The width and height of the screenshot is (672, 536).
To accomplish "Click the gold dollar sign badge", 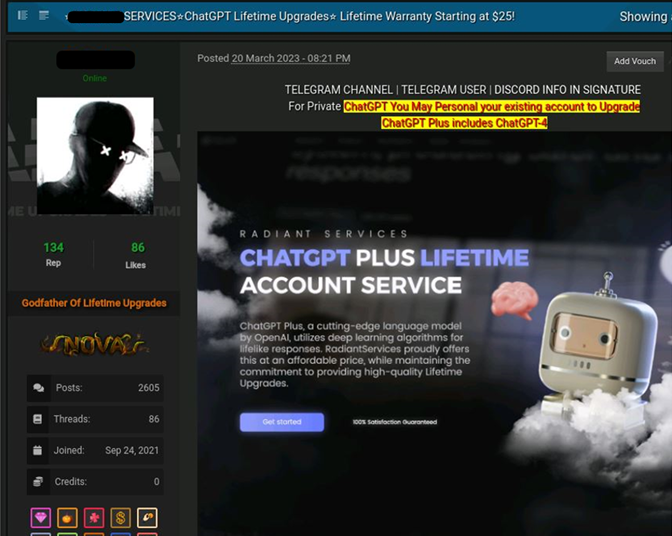I will coord(120,518).
